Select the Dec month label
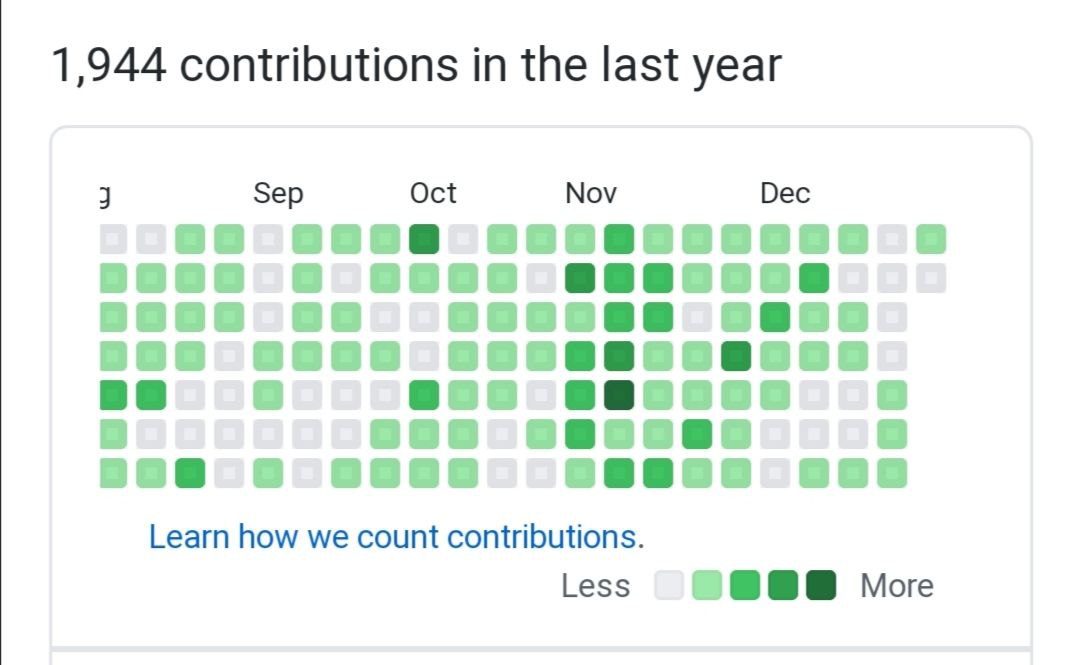 (x=785, y=193)
